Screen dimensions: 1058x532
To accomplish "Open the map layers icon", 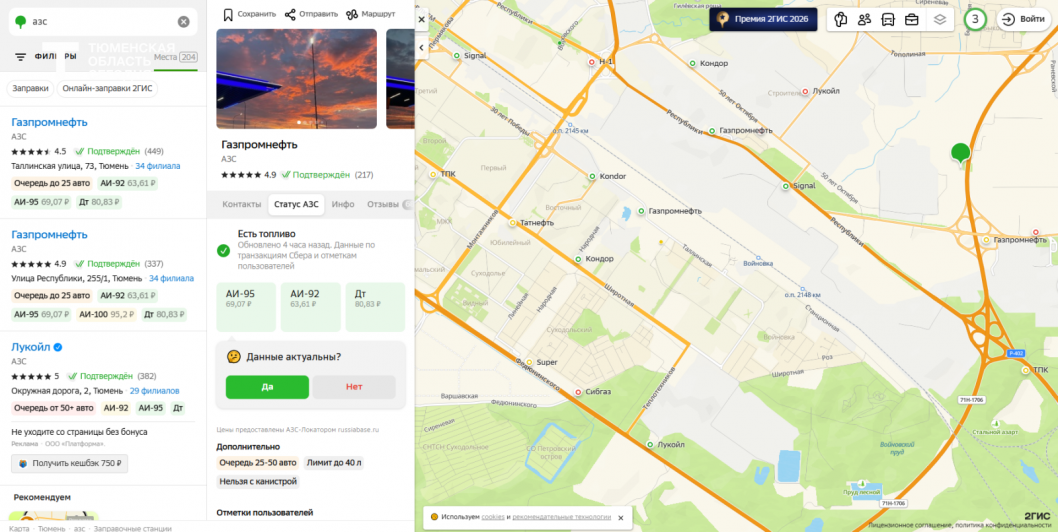I will tap(940, 20).
